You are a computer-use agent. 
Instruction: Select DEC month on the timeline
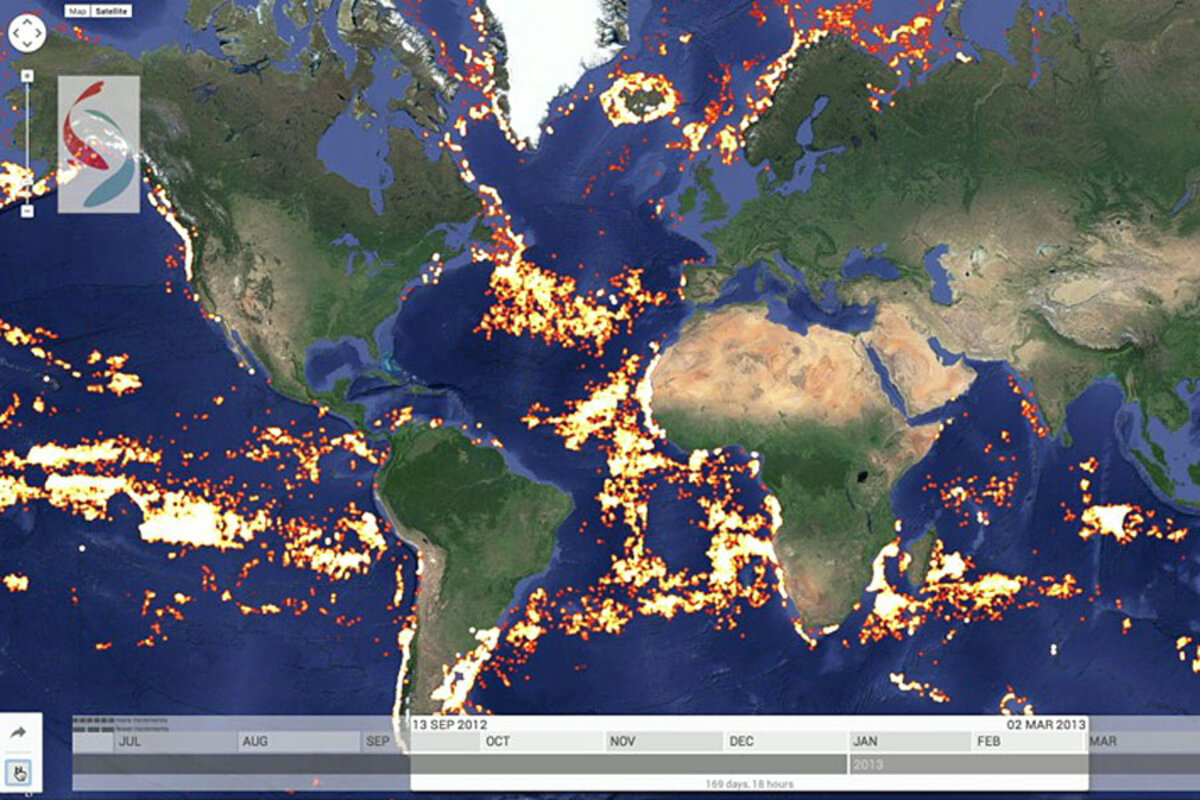pyautogui.click(x=742, y=742)
